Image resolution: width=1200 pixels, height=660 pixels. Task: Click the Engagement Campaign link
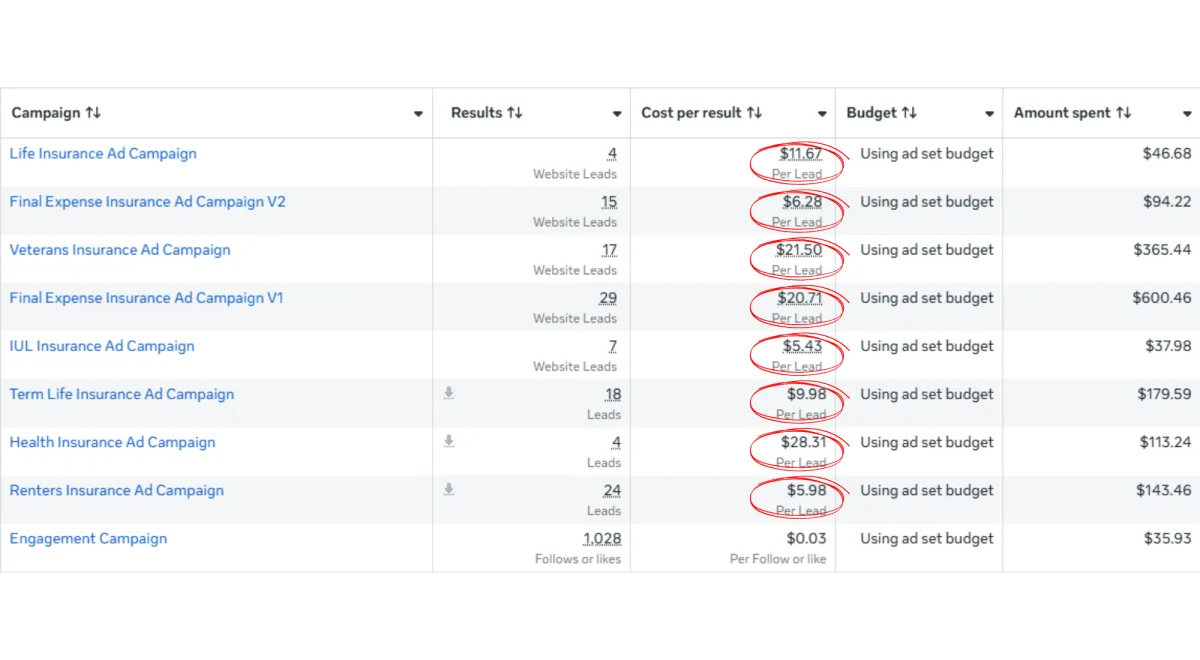coord(88,539)
